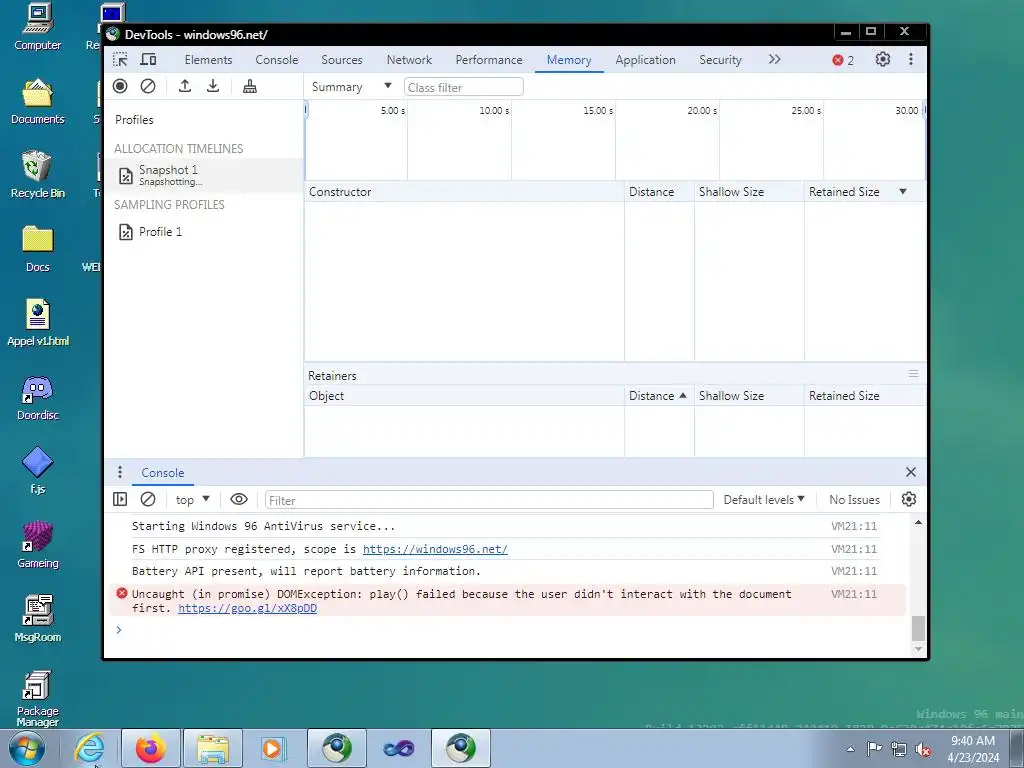Open the Gameing desktop shortcut

coord(37,545)
